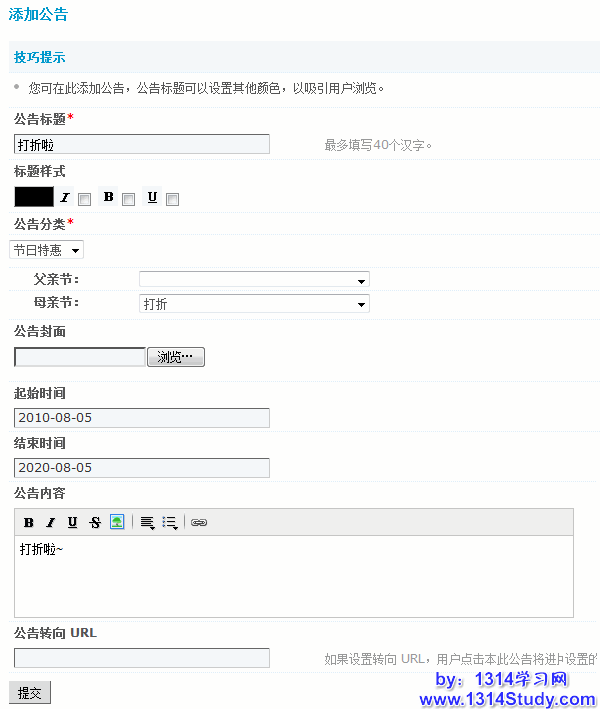Insert an image using the picture icon
Image resolution: width=600 pixels, height=709 pixels.
[117, 522]
